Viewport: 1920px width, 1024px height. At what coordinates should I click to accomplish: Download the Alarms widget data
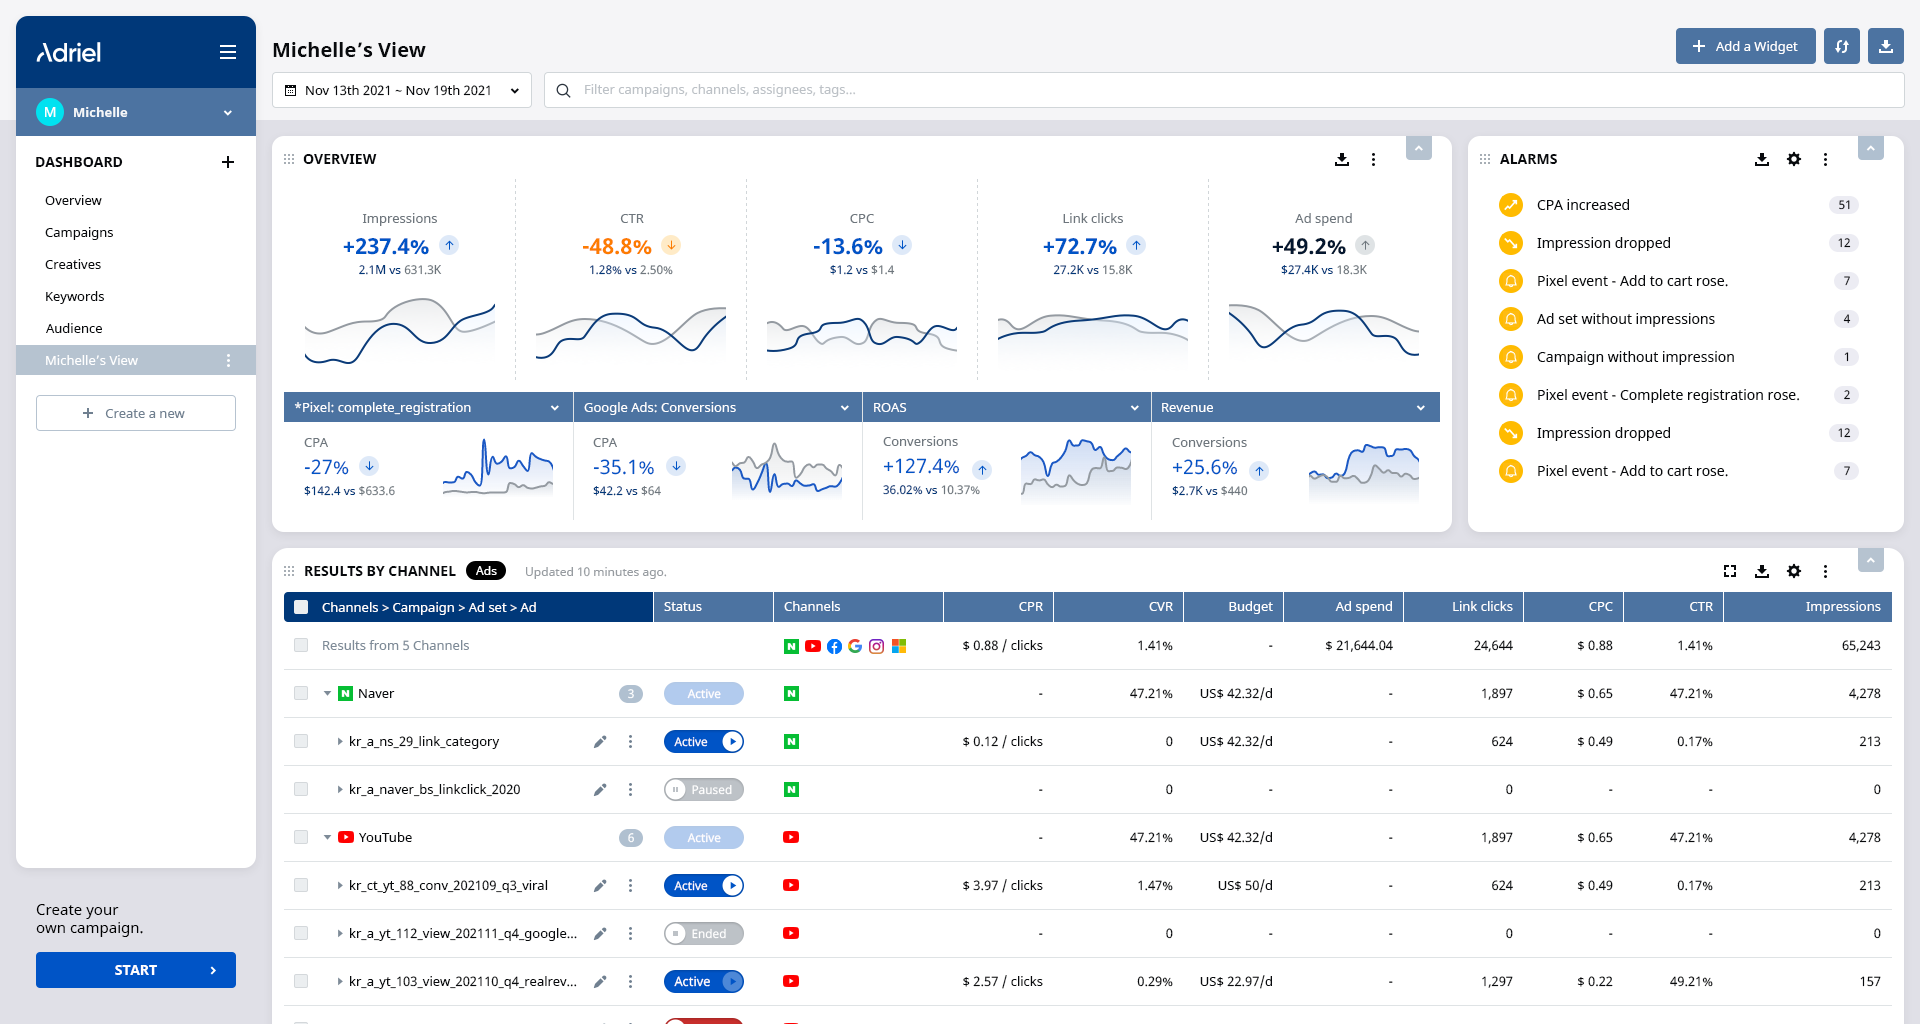1762,159
